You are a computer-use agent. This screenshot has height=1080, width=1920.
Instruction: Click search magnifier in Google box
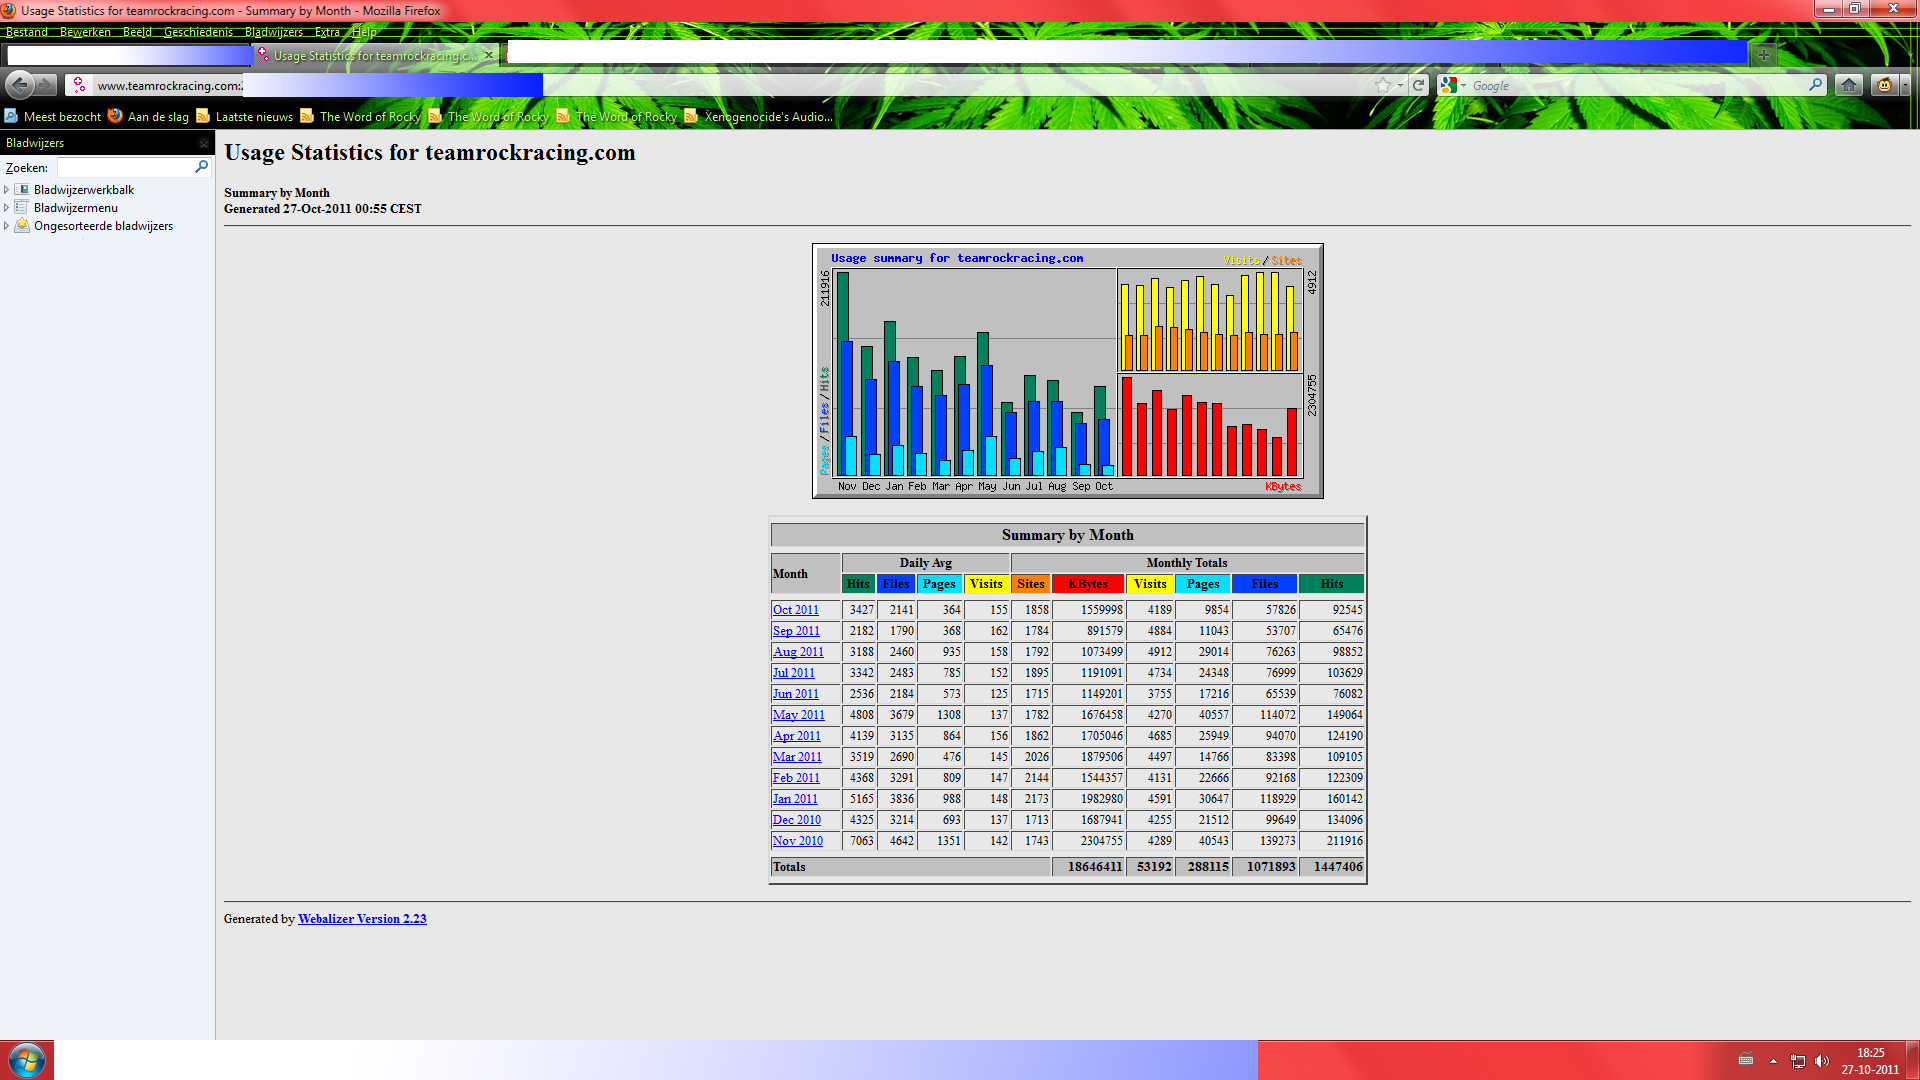click(1815, 85)
